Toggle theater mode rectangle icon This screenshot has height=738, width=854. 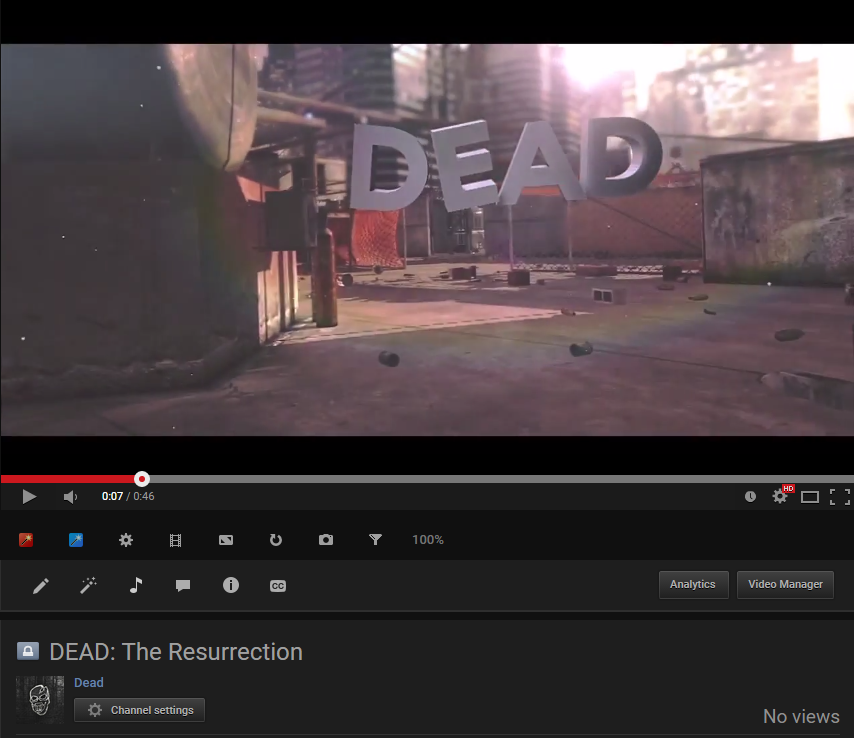coord(810,497)
